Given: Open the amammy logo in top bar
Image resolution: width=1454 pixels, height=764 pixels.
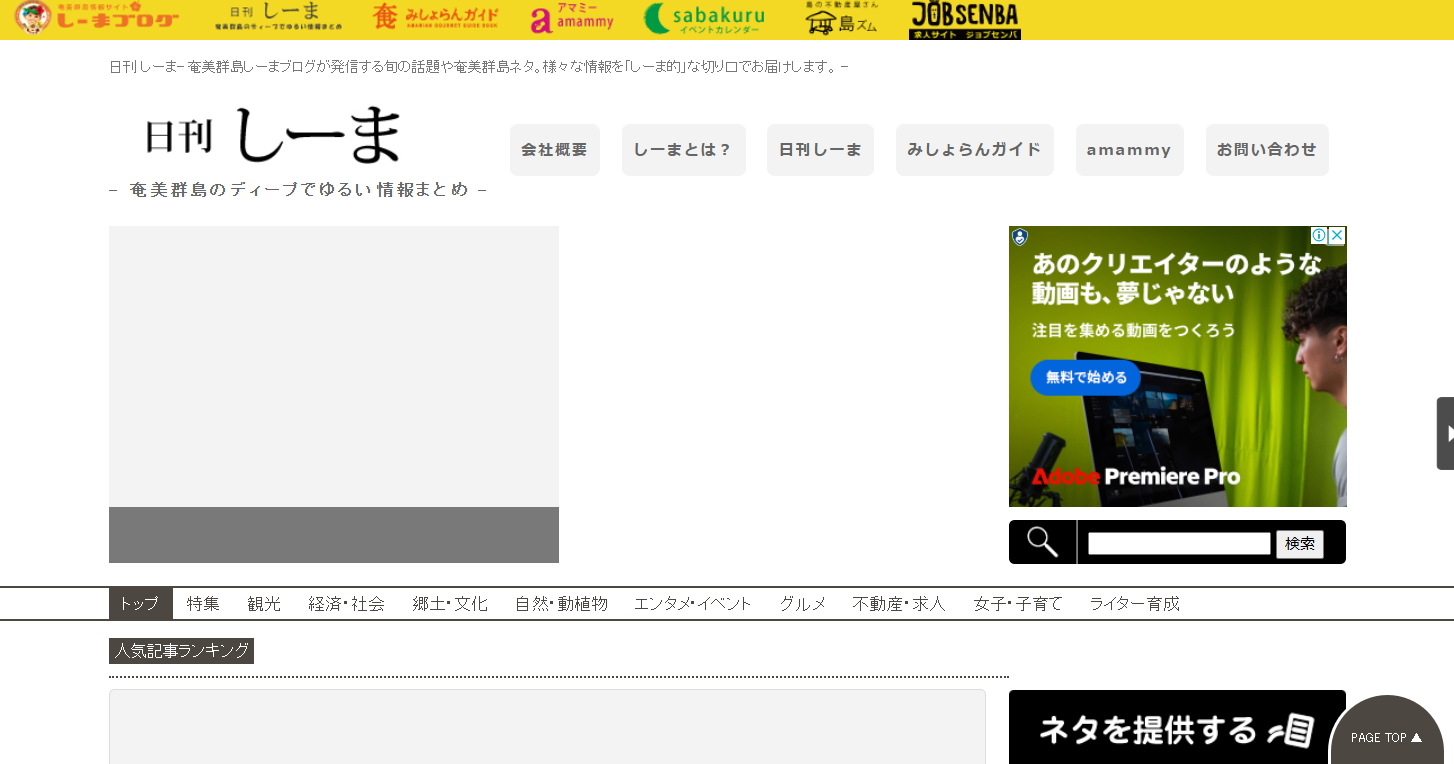Looking at the screenshot, I should pos(572,18).
